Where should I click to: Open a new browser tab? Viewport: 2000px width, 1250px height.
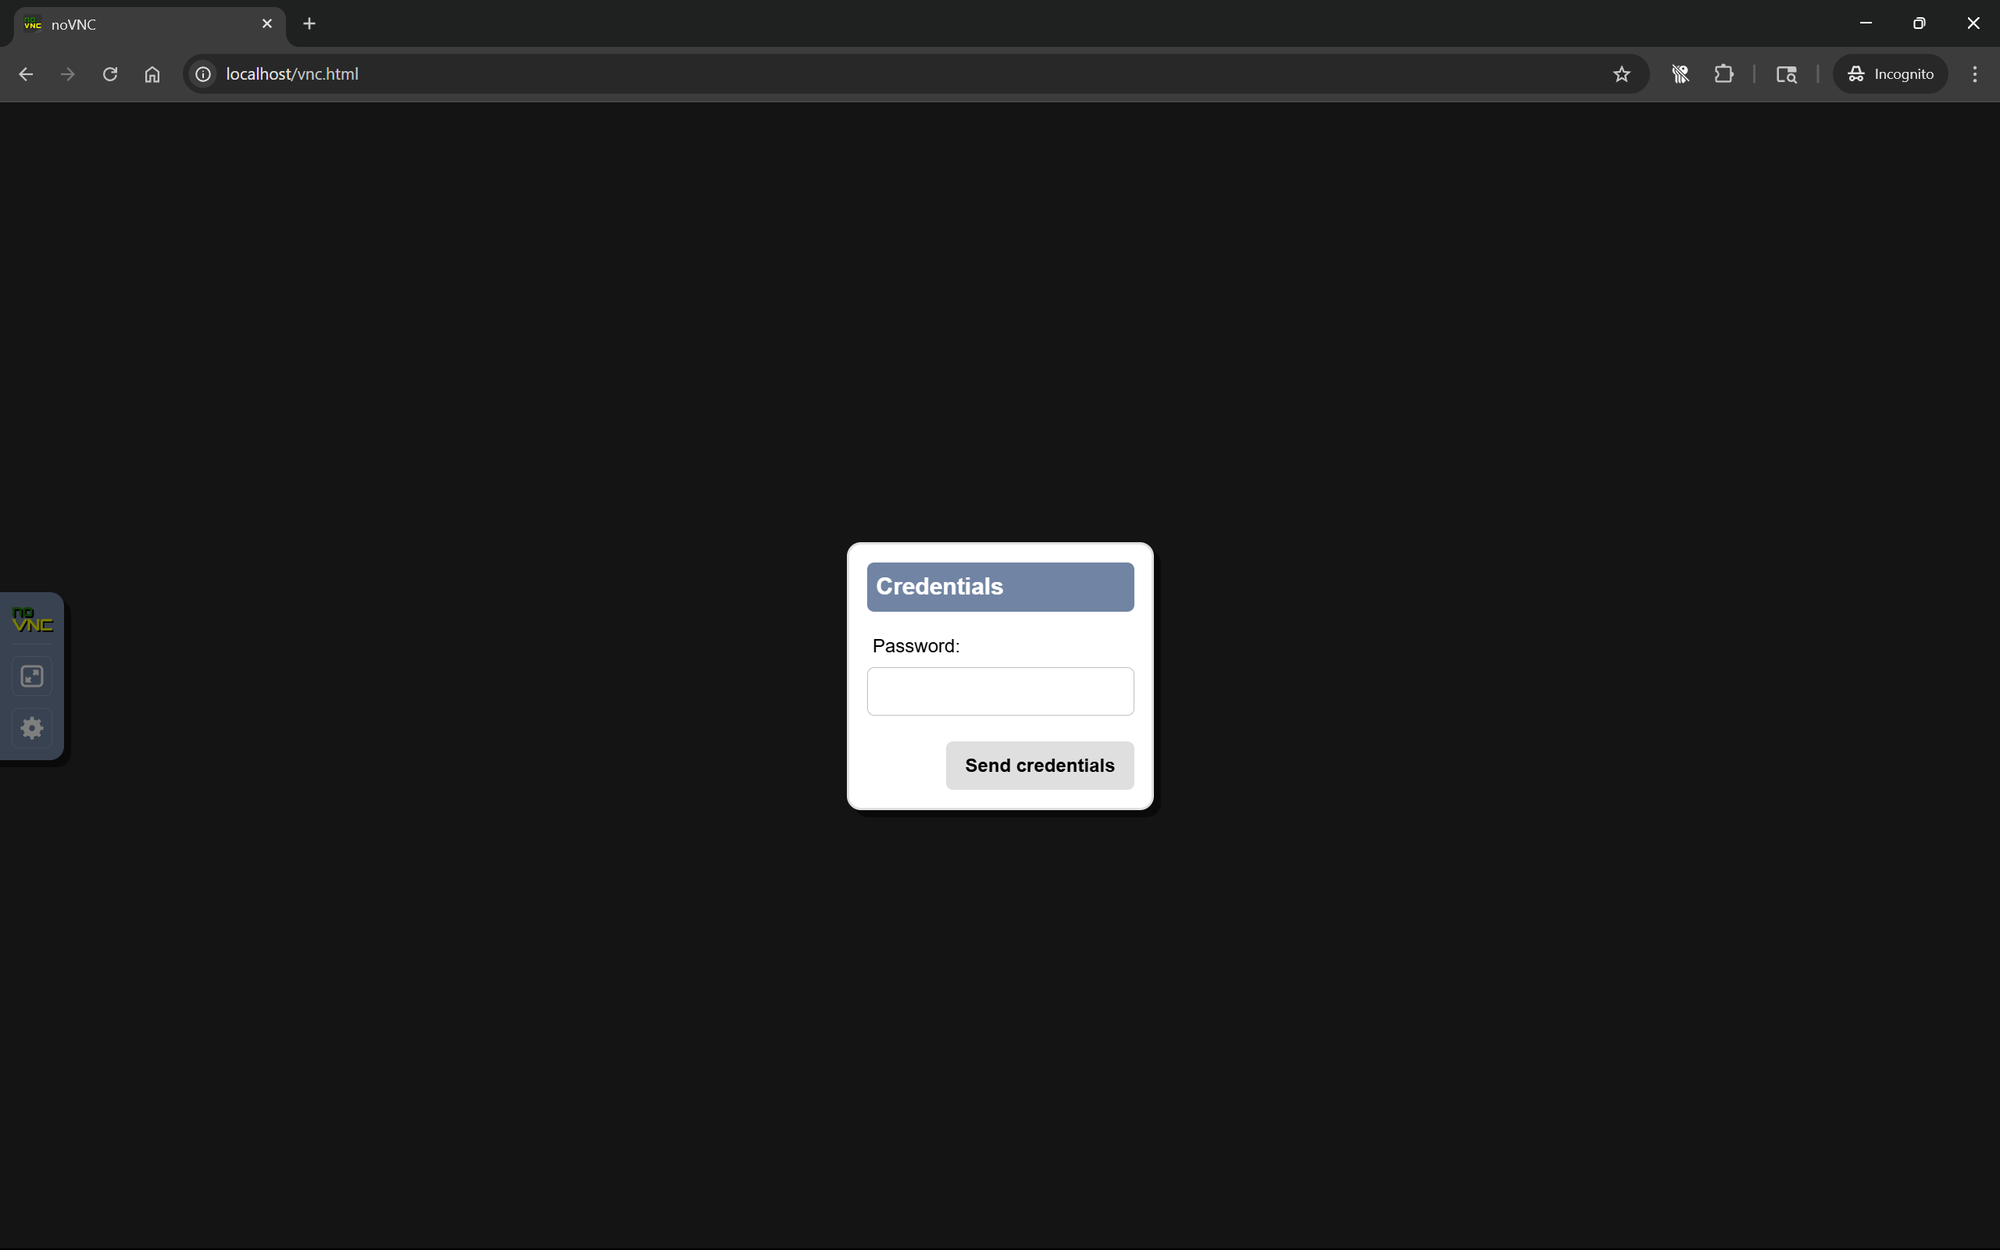[309, 24]
